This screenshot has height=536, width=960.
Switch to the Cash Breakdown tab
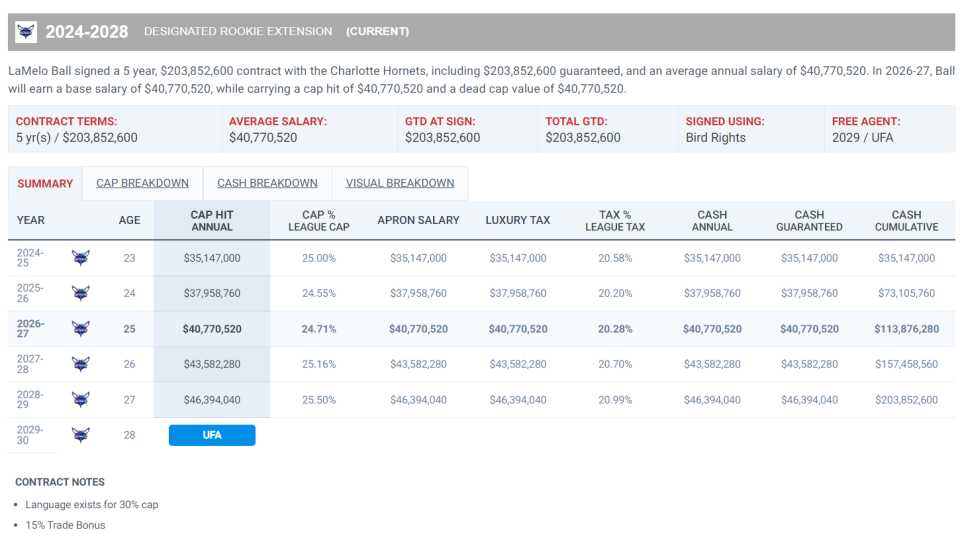(267, 183)
